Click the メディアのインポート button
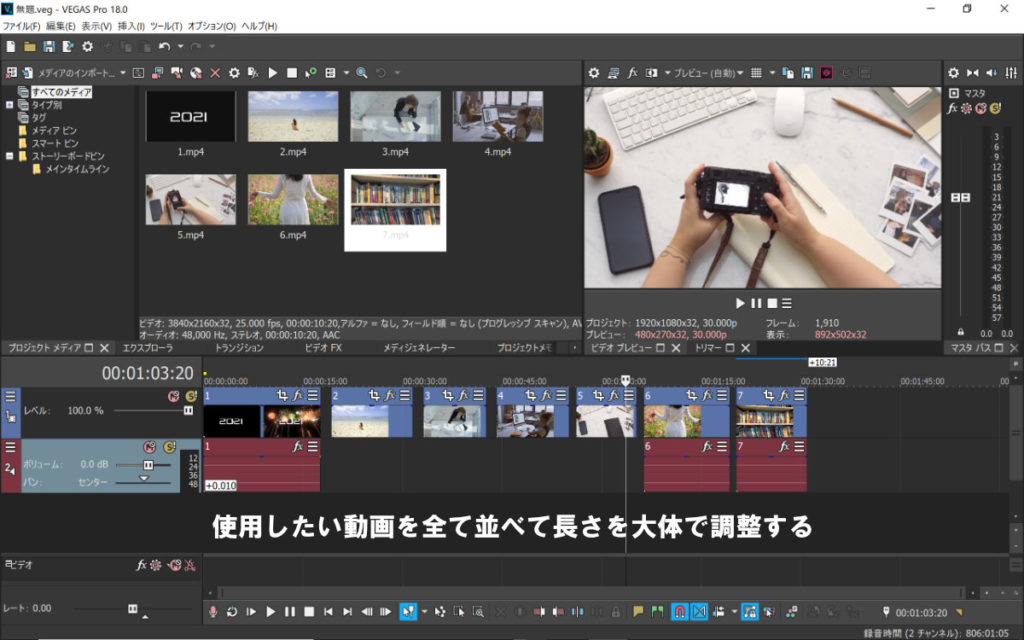This screenshot has width=1024, height=640. pyautogui.click(x=76, y=73)
